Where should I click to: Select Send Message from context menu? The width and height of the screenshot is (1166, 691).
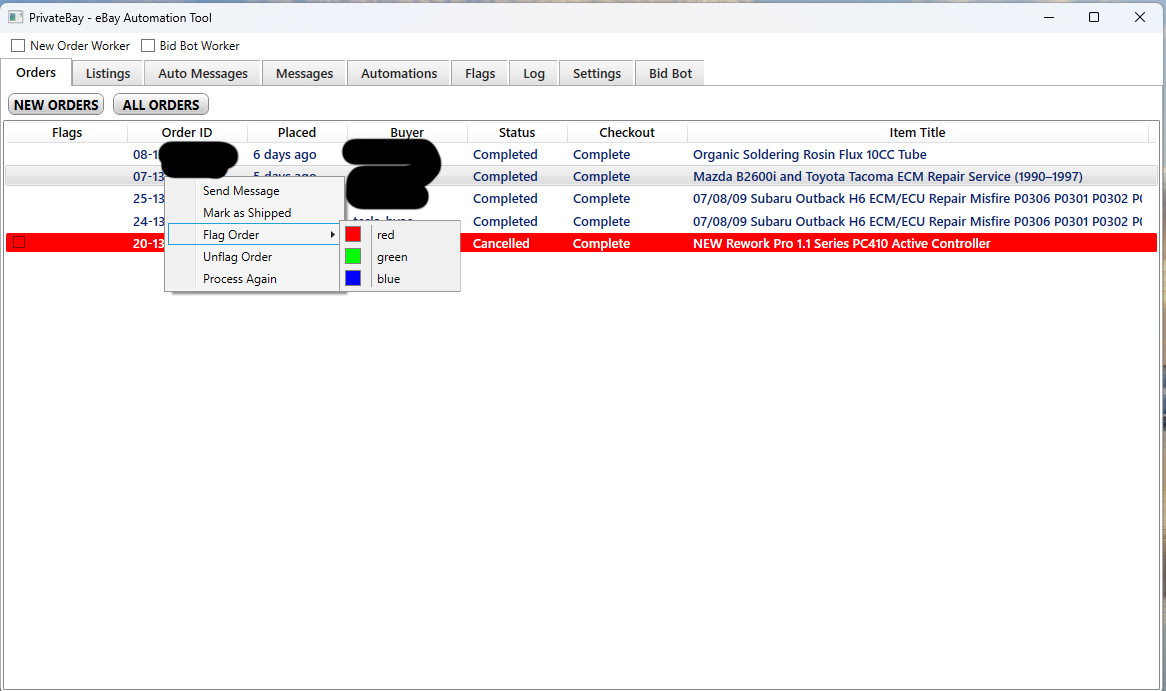pyautogui.click(x=241, y=191)
